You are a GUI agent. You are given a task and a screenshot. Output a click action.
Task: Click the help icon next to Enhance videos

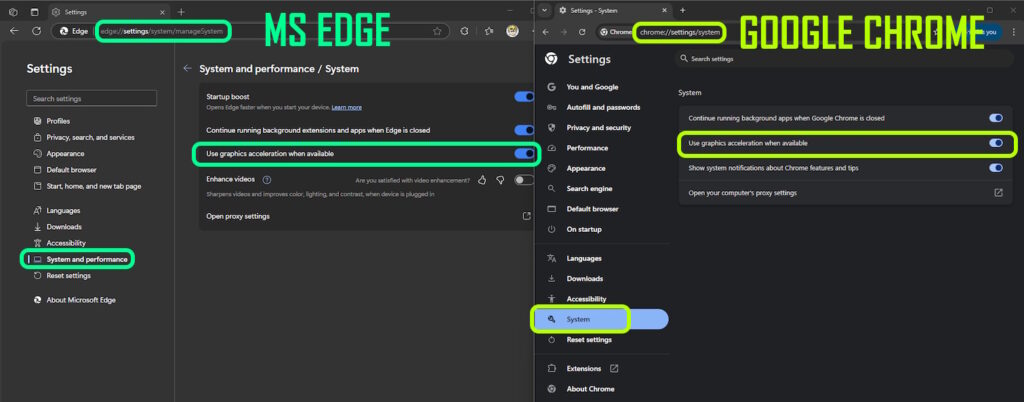tap(267, 179)
